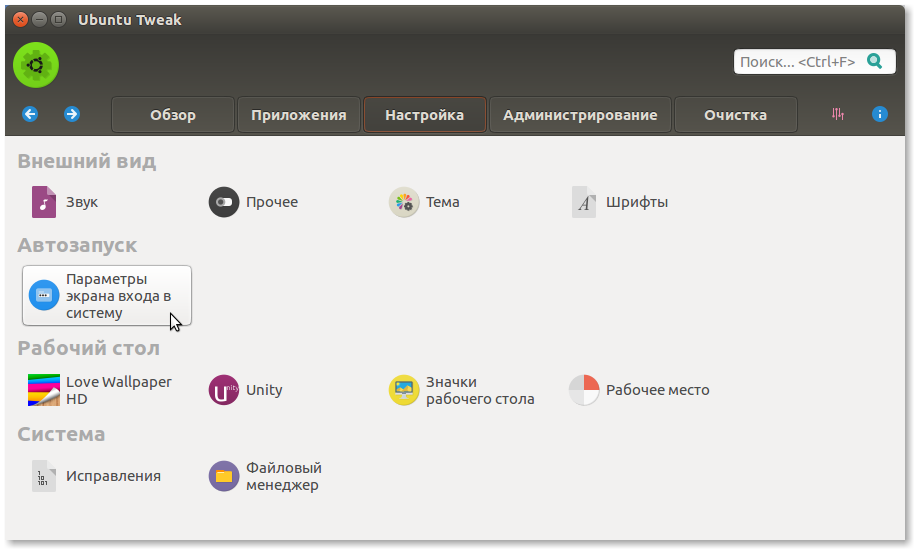The height and width of the screenshot is (549, 914).
Task: Go forward with the right arrow button
Action: (72, 114)
